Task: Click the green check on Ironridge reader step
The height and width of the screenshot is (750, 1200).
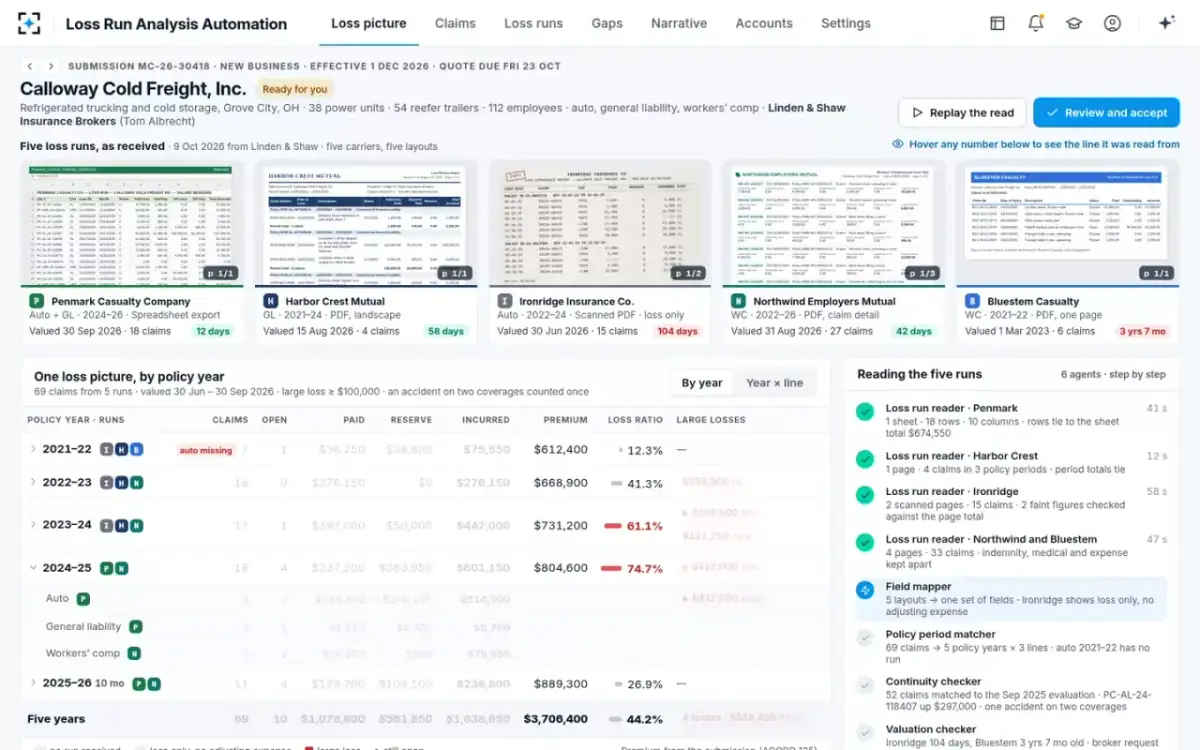Action: point(865,495)
